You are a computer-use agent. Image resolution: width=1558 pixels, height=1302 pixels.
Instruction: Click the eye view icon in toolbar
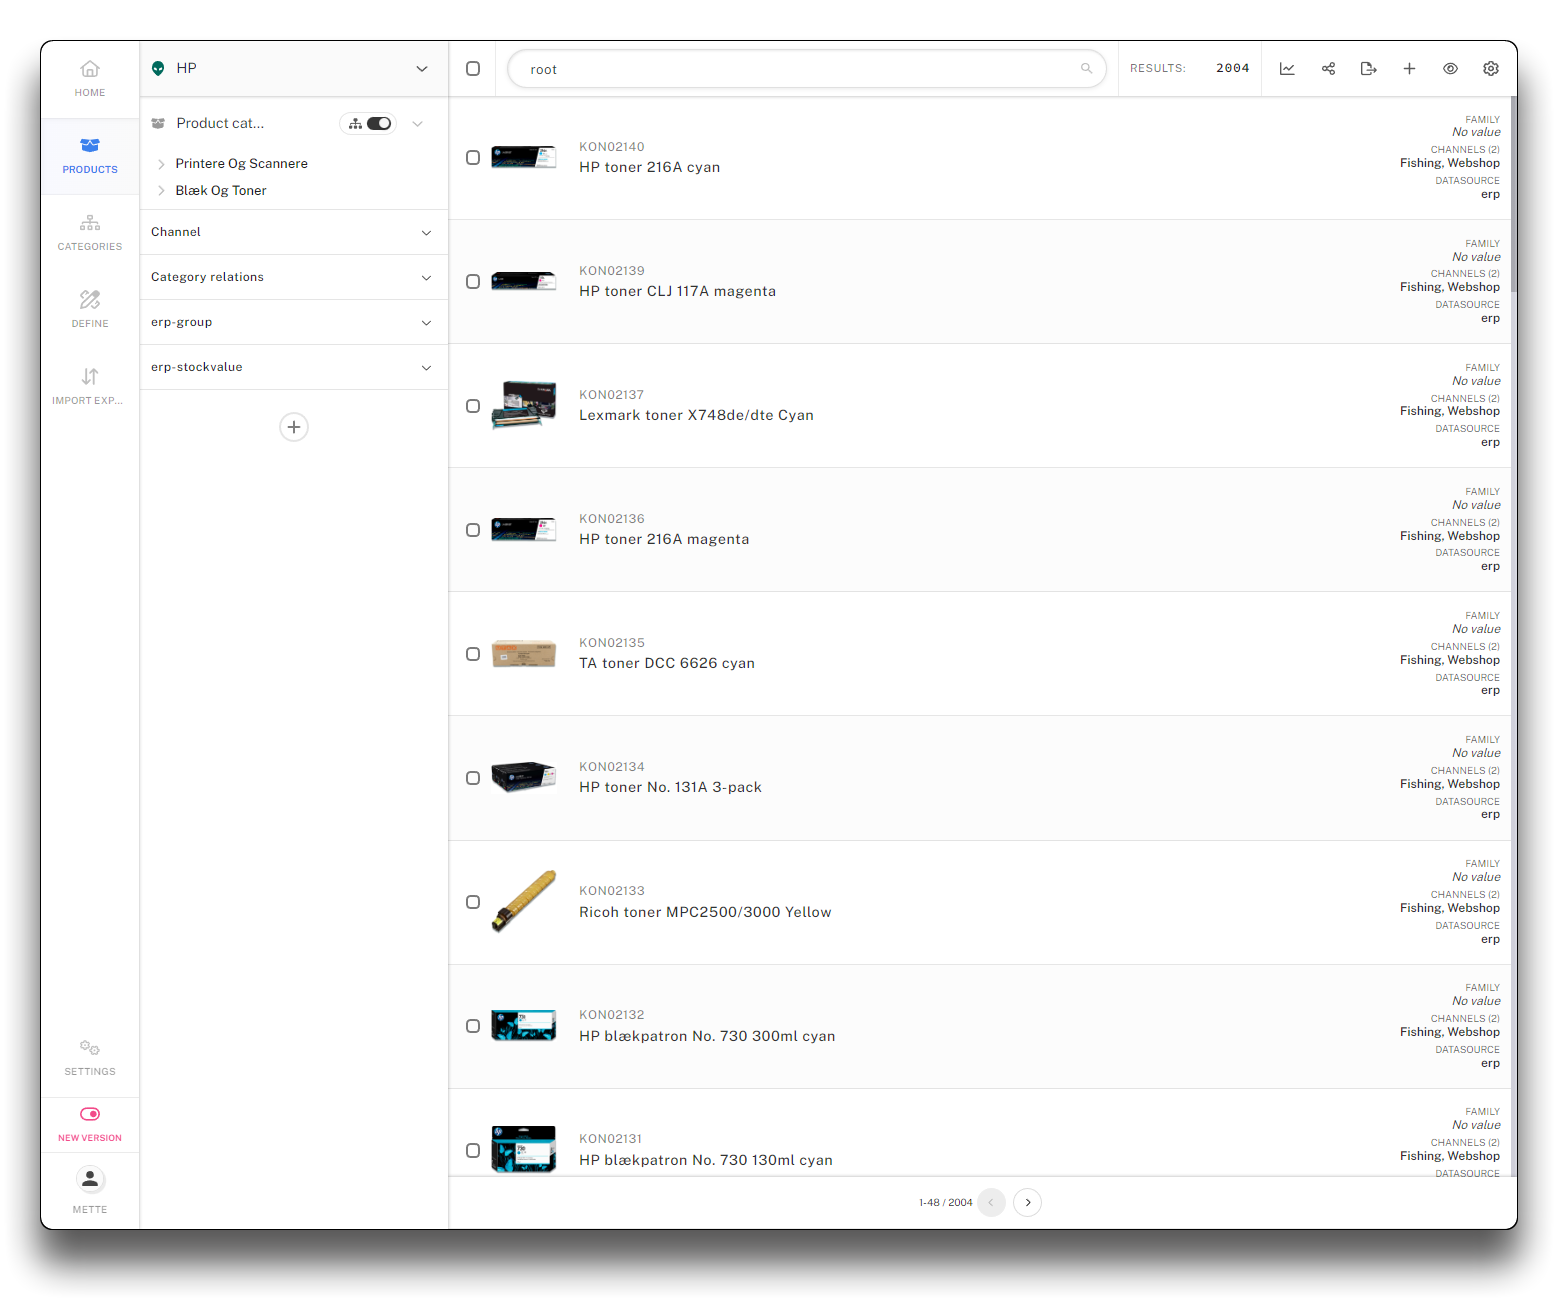[x=1450, y=69]
